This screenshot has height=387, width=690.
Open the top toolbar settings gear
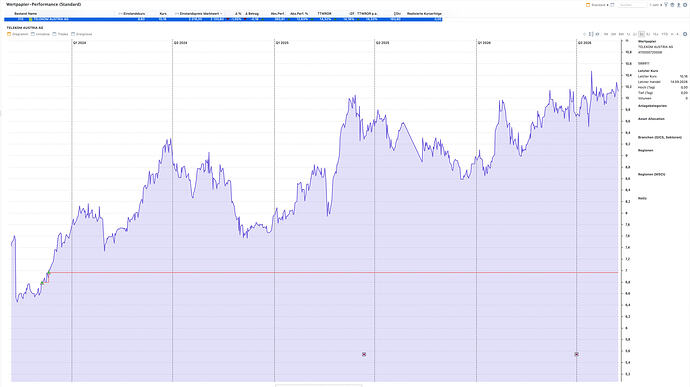click(685, 5)
